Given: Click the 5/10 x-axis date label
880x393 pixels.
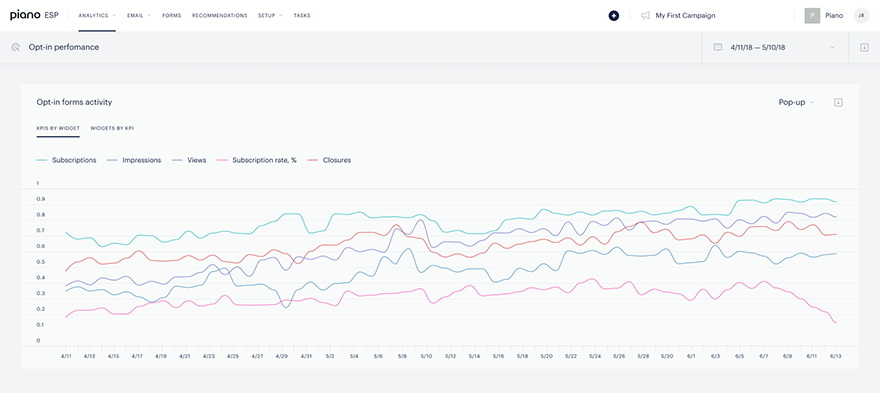Looking at the screenshot, I should [x=427, y=356].
